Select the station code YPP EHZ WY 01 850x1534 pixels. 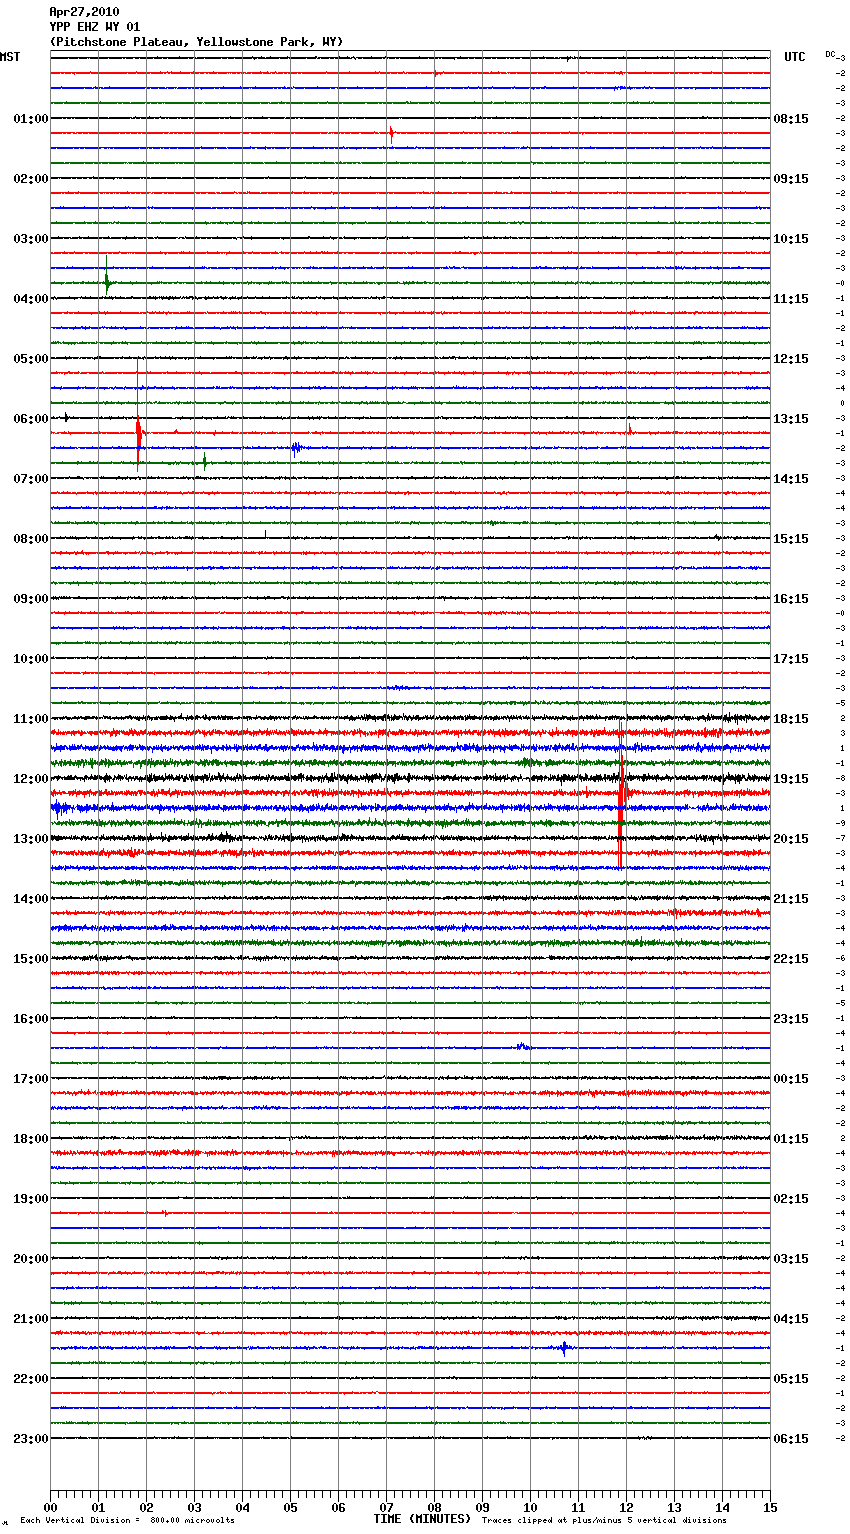click(x=95, y=27)
